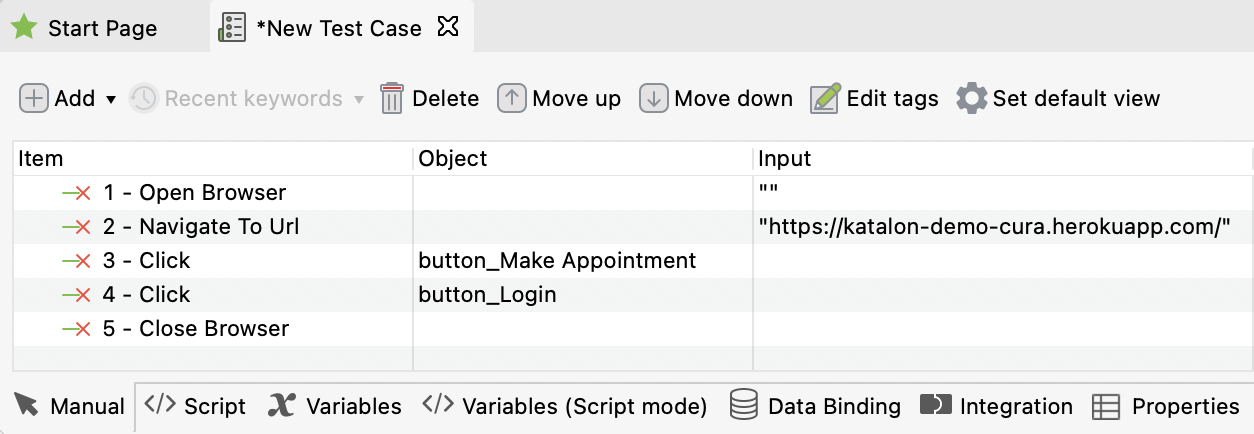Open the Variables tab
This screenshot has width=1254, height=434.
coord(335,406)
